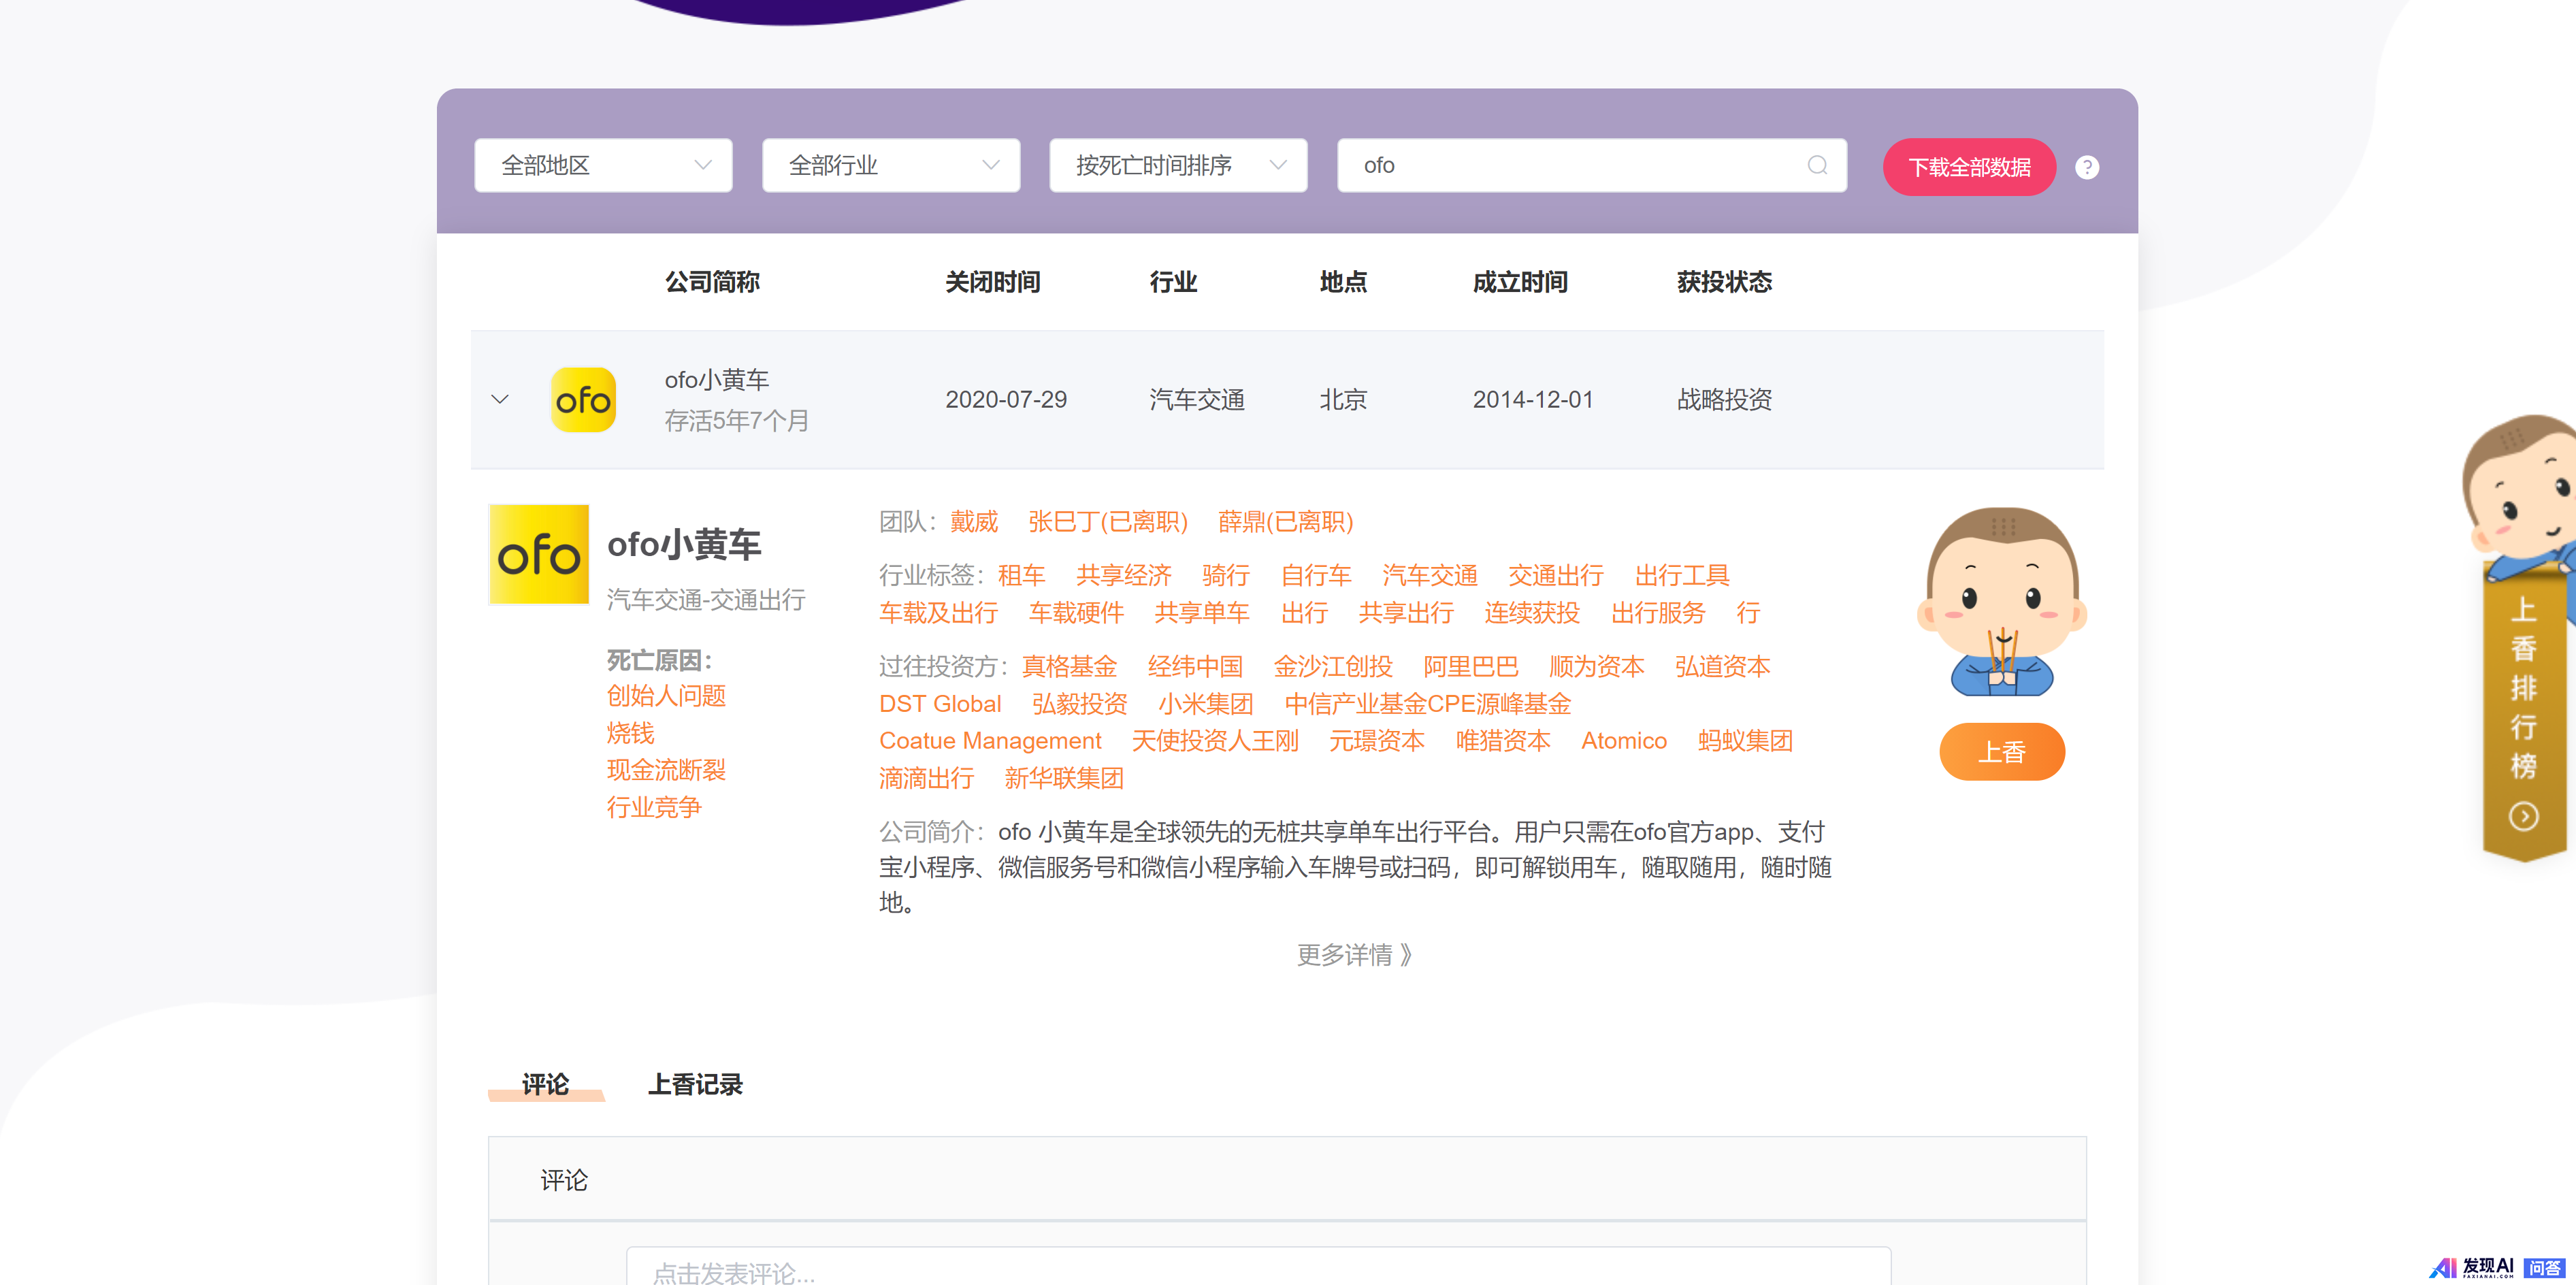
Task: Open the 全部行业 industry dropdown
Action: click(891, 165)
